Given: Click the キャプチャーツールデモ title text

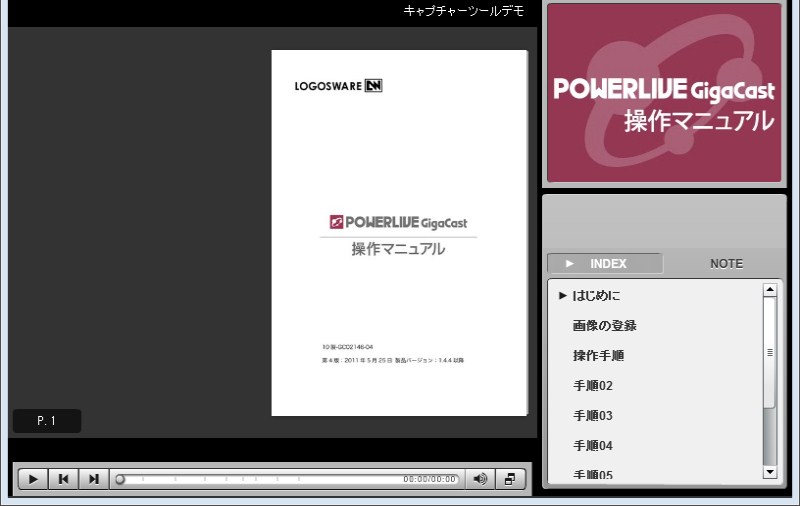Looking at the screenshot, I should click(x=464, y=11).
